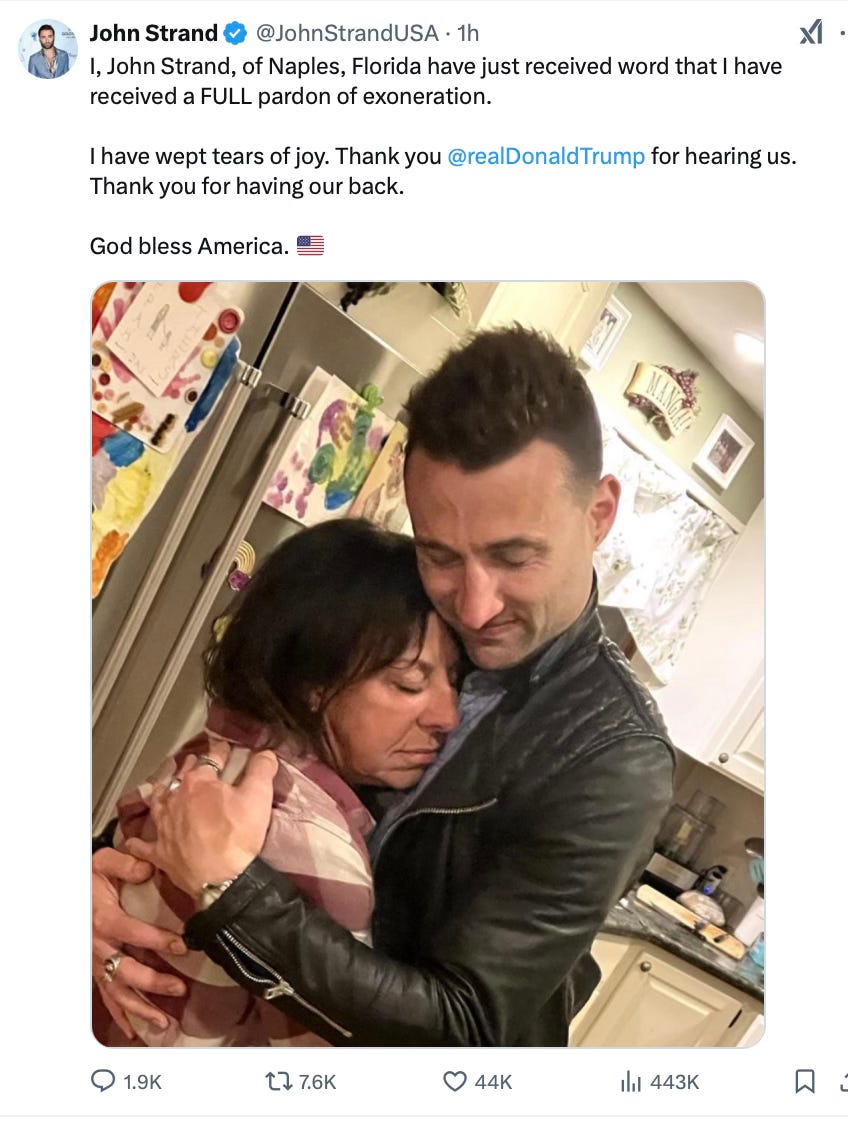Click the blue verified badge icon
848x1122 pixels.
pos(235,33)
